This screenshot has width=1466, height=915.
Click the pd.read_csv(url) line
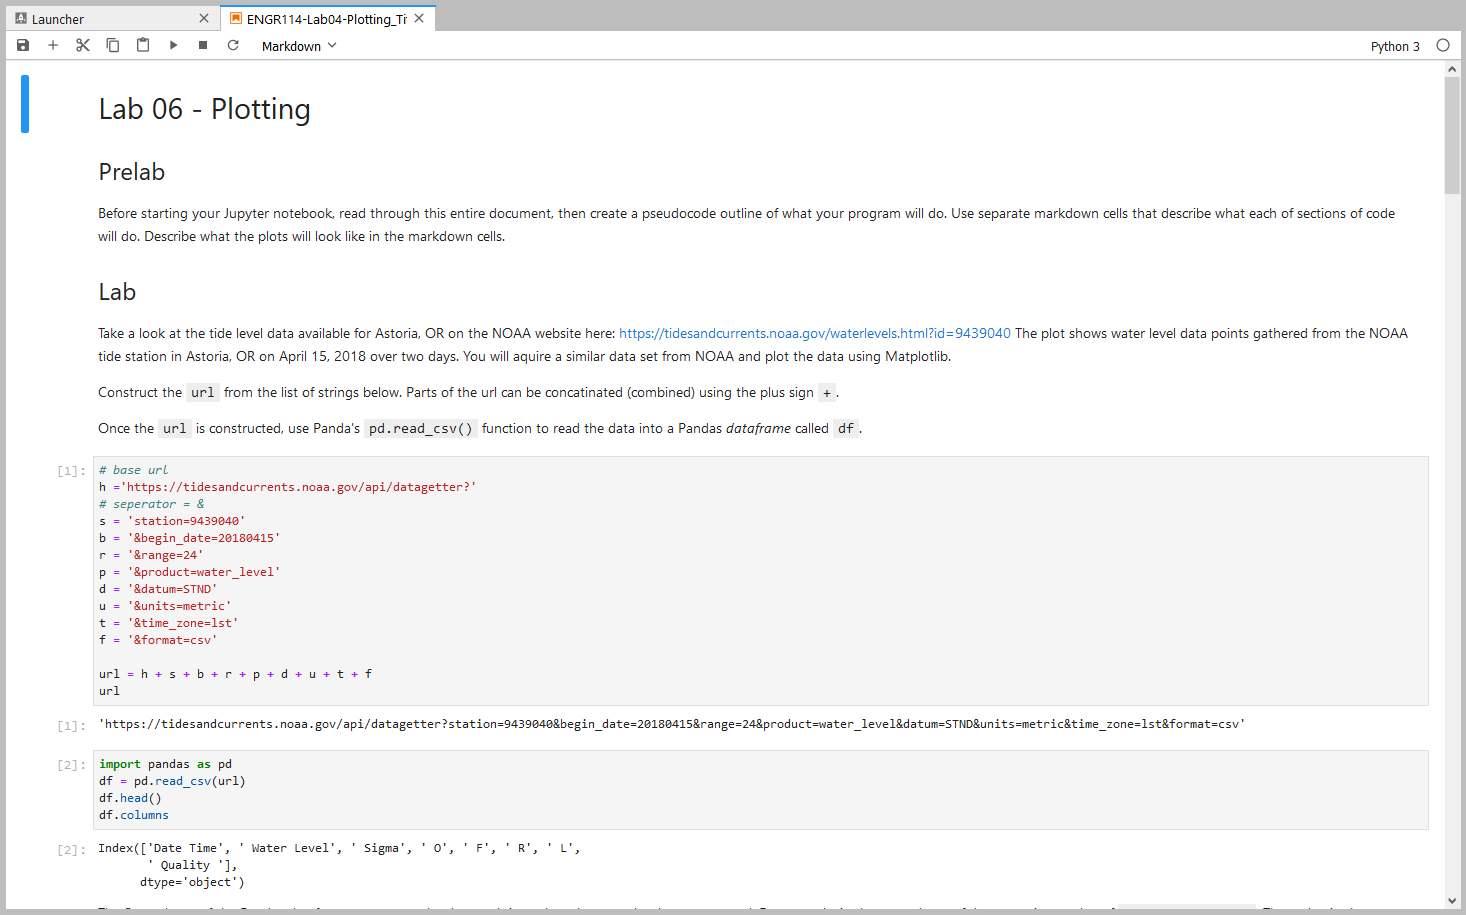(x=172, y=781)
